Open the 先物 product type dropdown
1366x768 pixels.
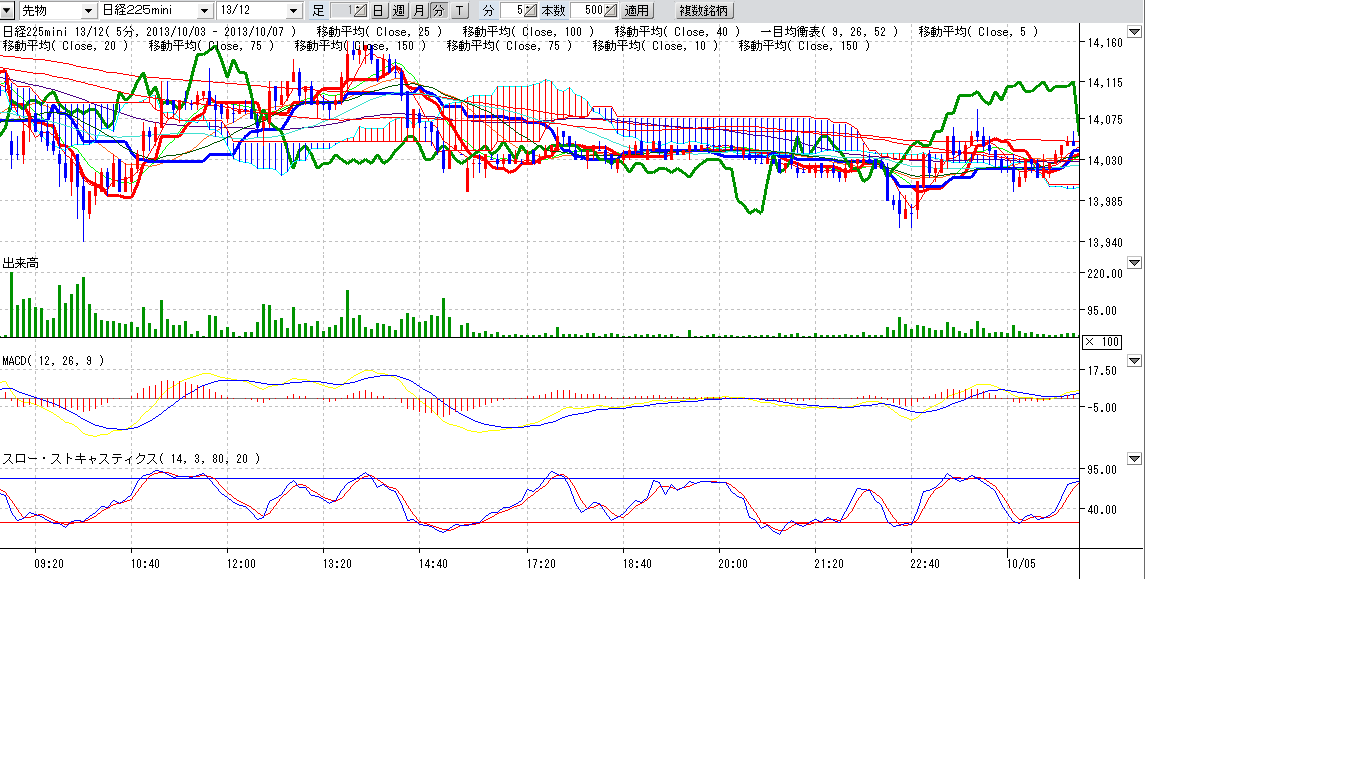pos(87,10)
